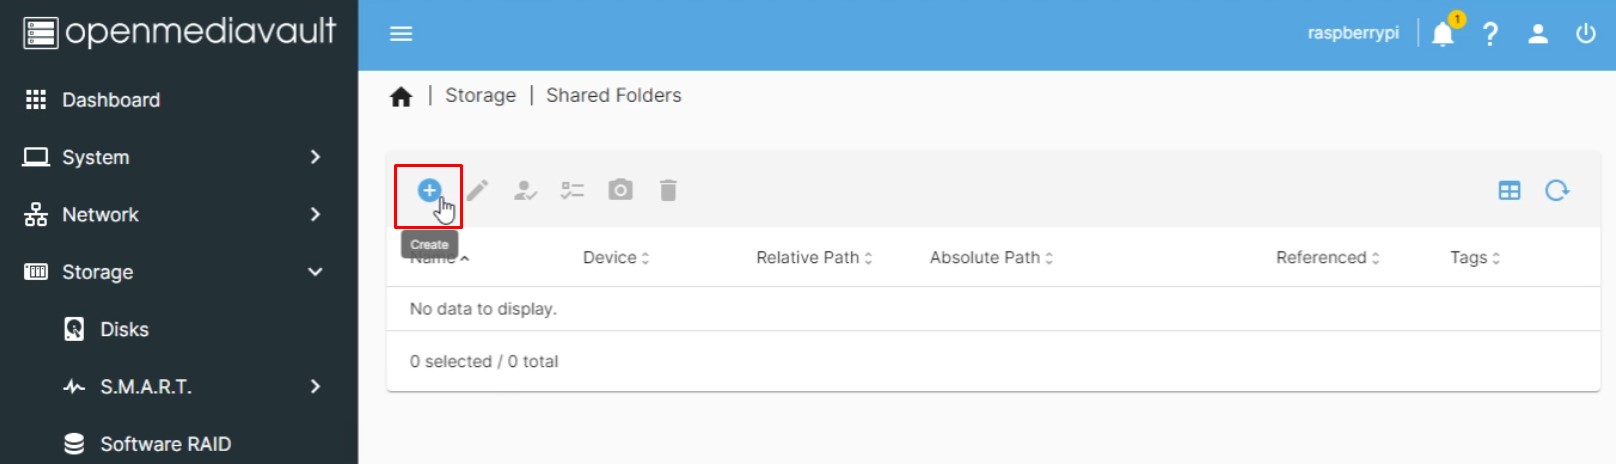The width and height of the screenshot is (1616, 464).
Task: Open the notifications bell
Action: [x=1442, y=35]
